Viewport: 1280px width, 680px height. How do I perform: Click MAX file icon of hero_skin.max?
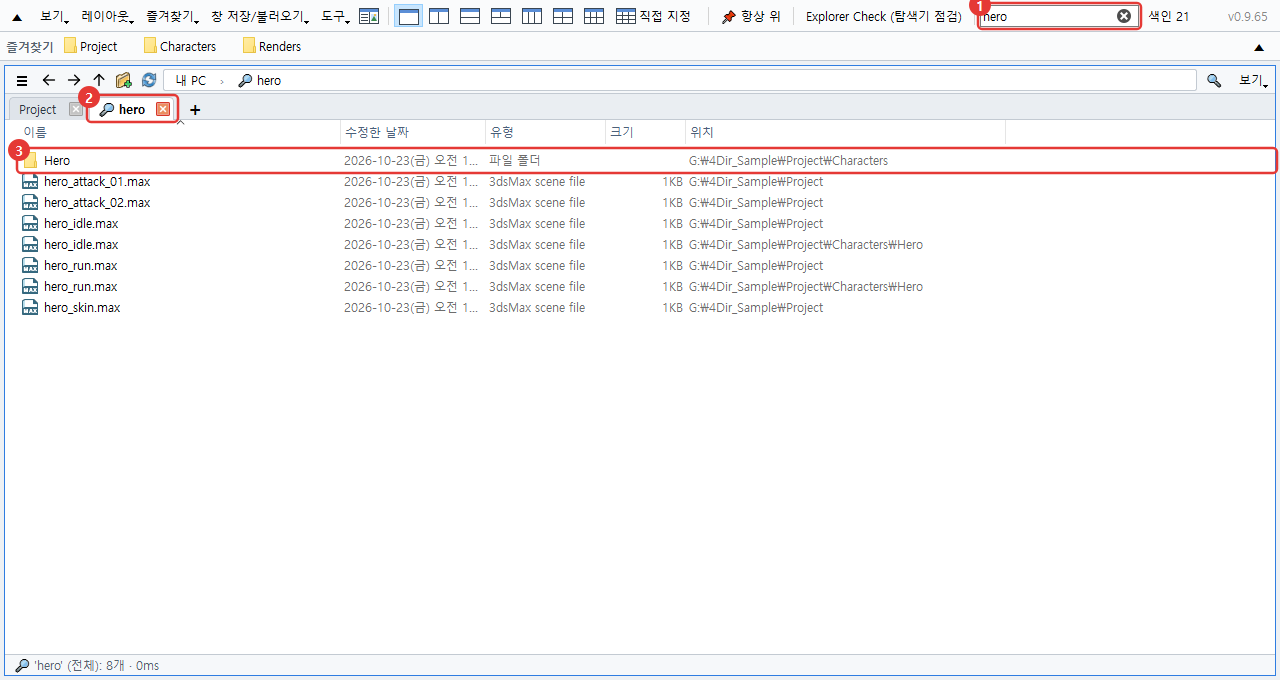click(30, 307)
